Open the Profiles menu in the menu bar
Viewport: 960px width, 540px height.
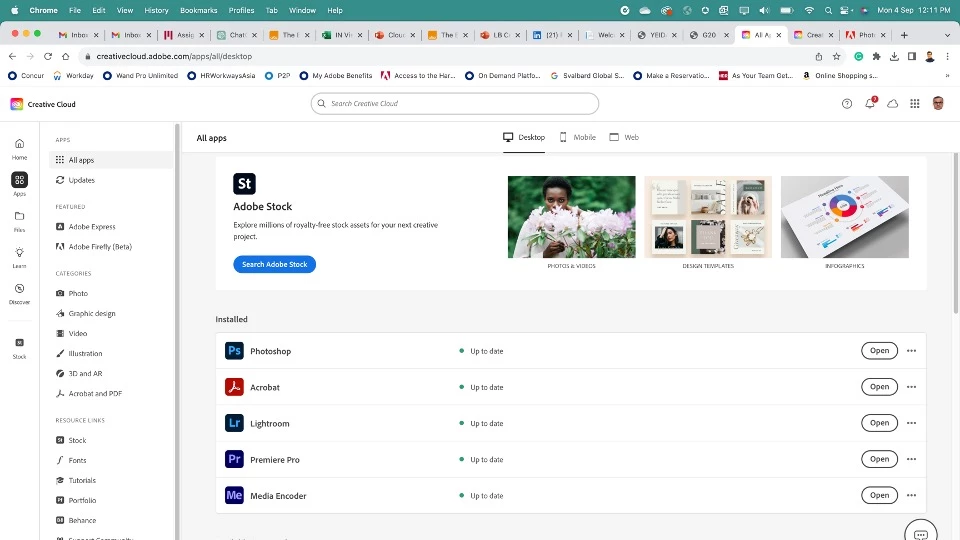pyautogui.click(x=241, y=10)
